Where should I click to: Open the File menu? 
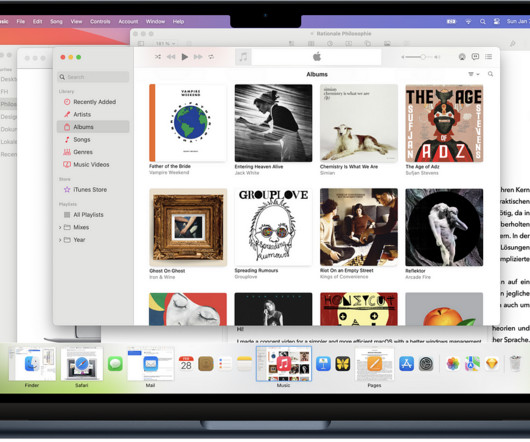(21, 21)
